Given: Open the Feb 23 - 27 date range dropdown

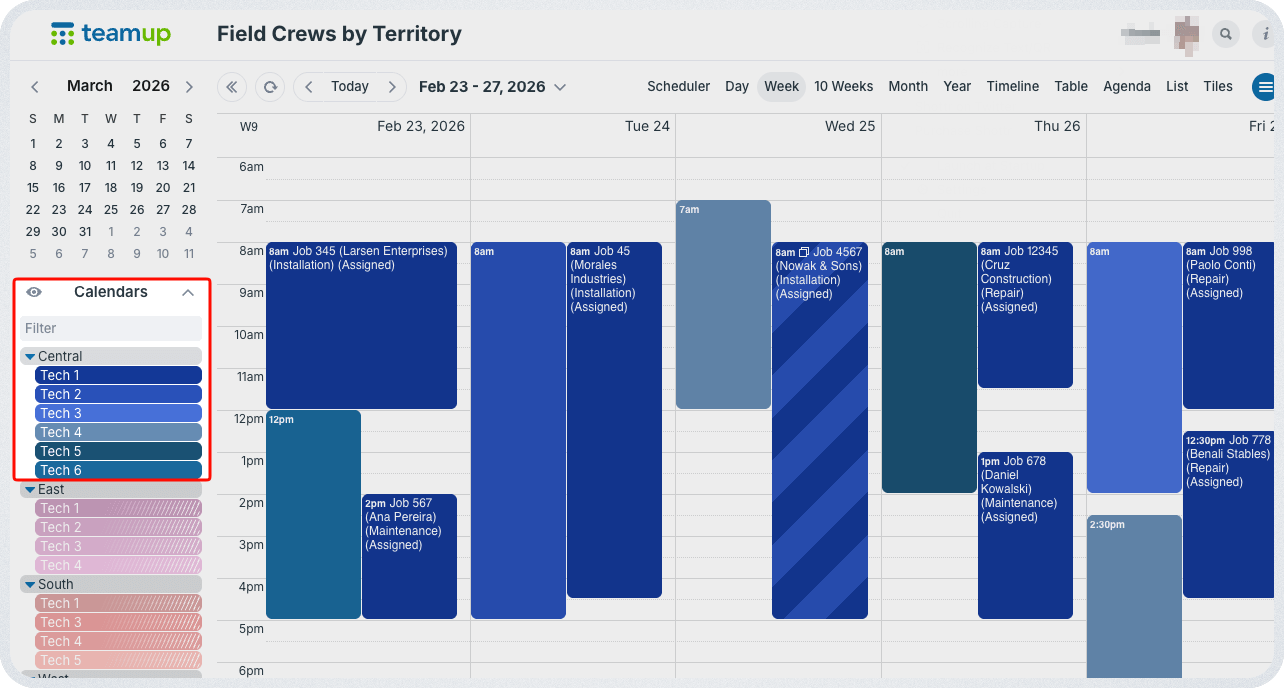Looking at the screenshot, I should coord(492,87).
